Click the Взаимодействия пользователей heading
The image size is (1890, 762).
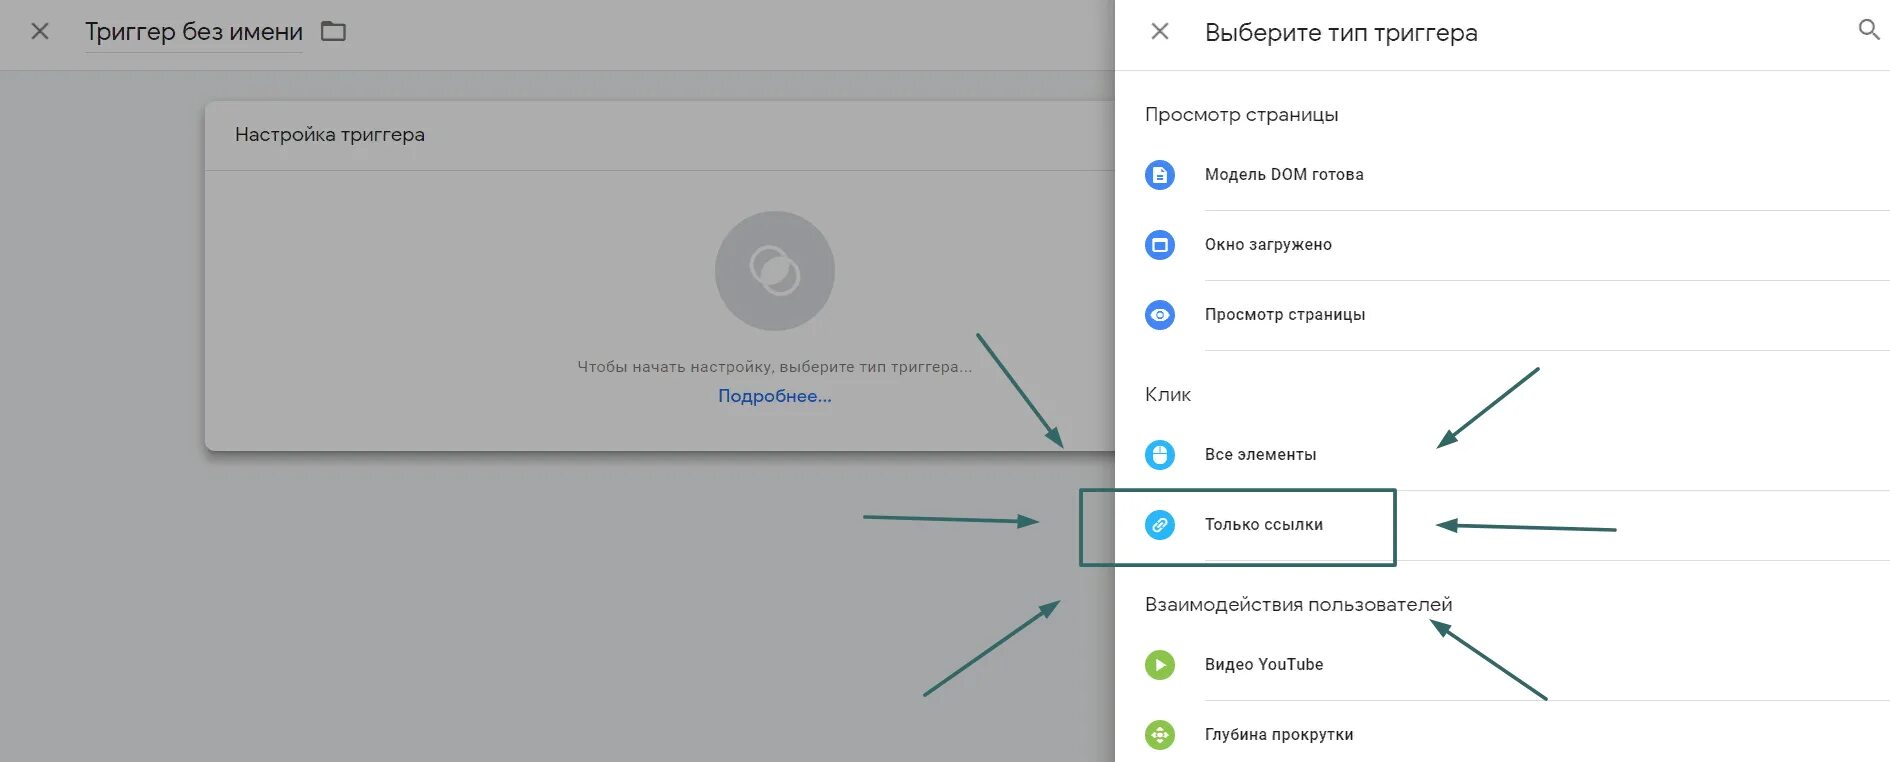pos(1298,605)
